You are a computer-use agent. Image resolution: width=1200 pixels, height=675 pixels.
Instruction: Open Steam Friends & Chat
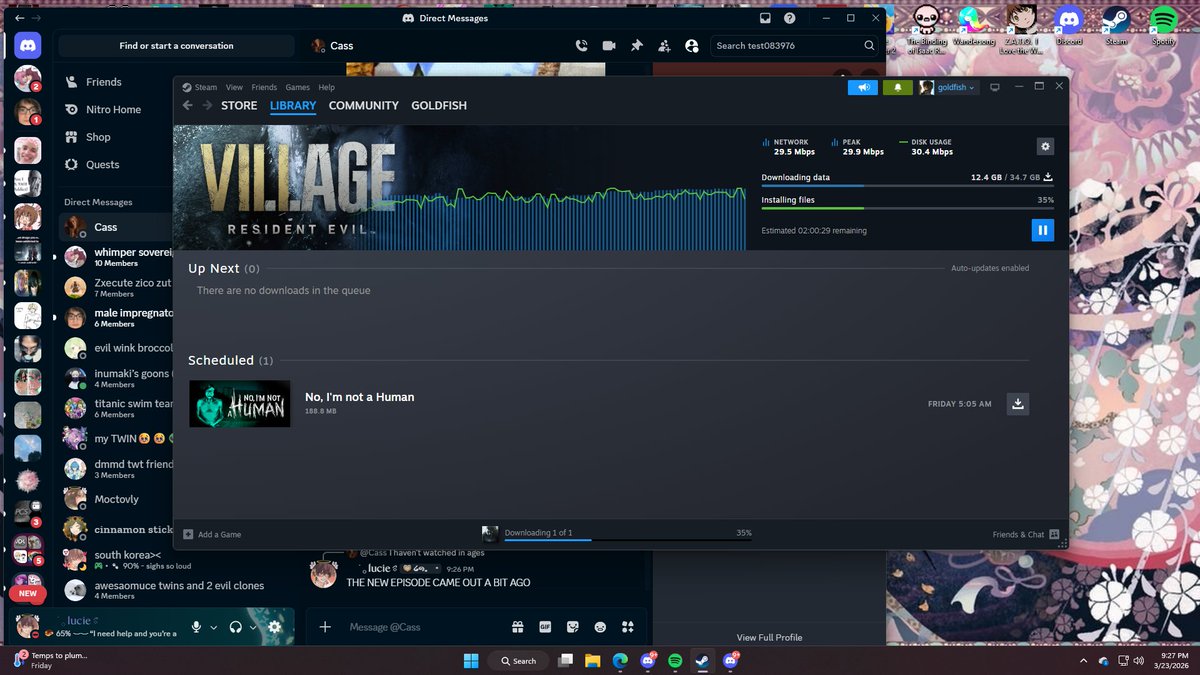pyautogui.click(x=1025, y=534)
